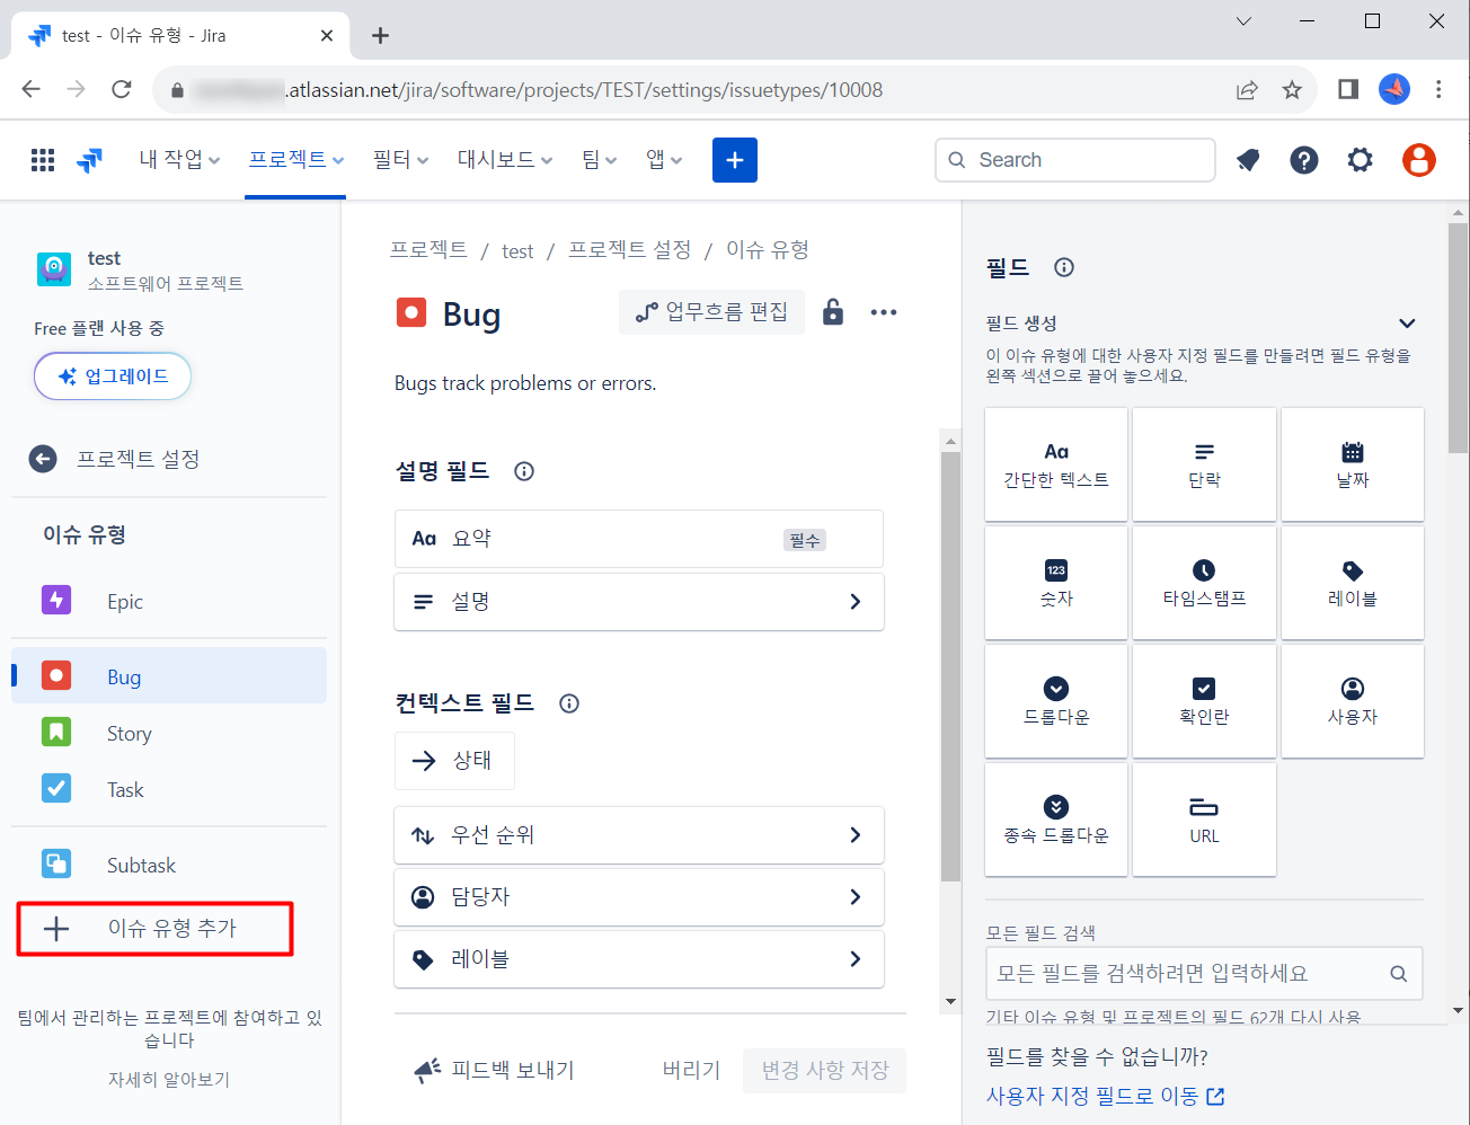The height and width of the screenshot is (1125, 1470).
Task: Select the Story issue type
Action: (x=129, y=733)
